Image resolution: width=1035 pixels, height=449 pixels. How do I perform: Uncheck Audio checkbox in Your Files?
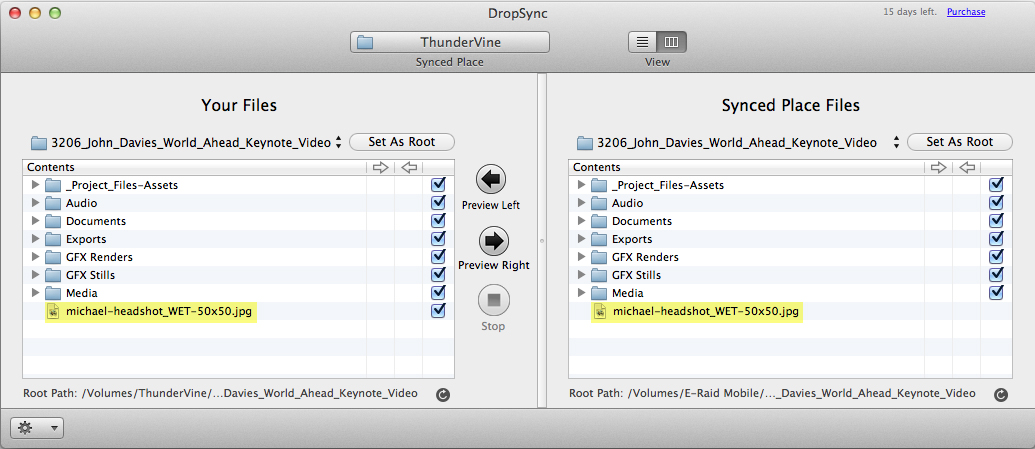438,203
